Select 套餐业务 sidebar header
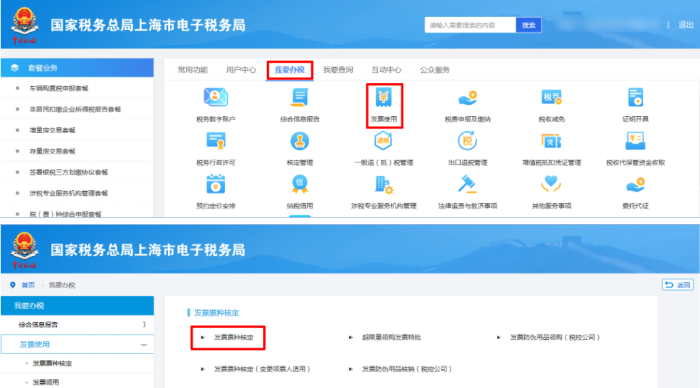The width and height of the screenshot is (700, 388). coord(77,68)
